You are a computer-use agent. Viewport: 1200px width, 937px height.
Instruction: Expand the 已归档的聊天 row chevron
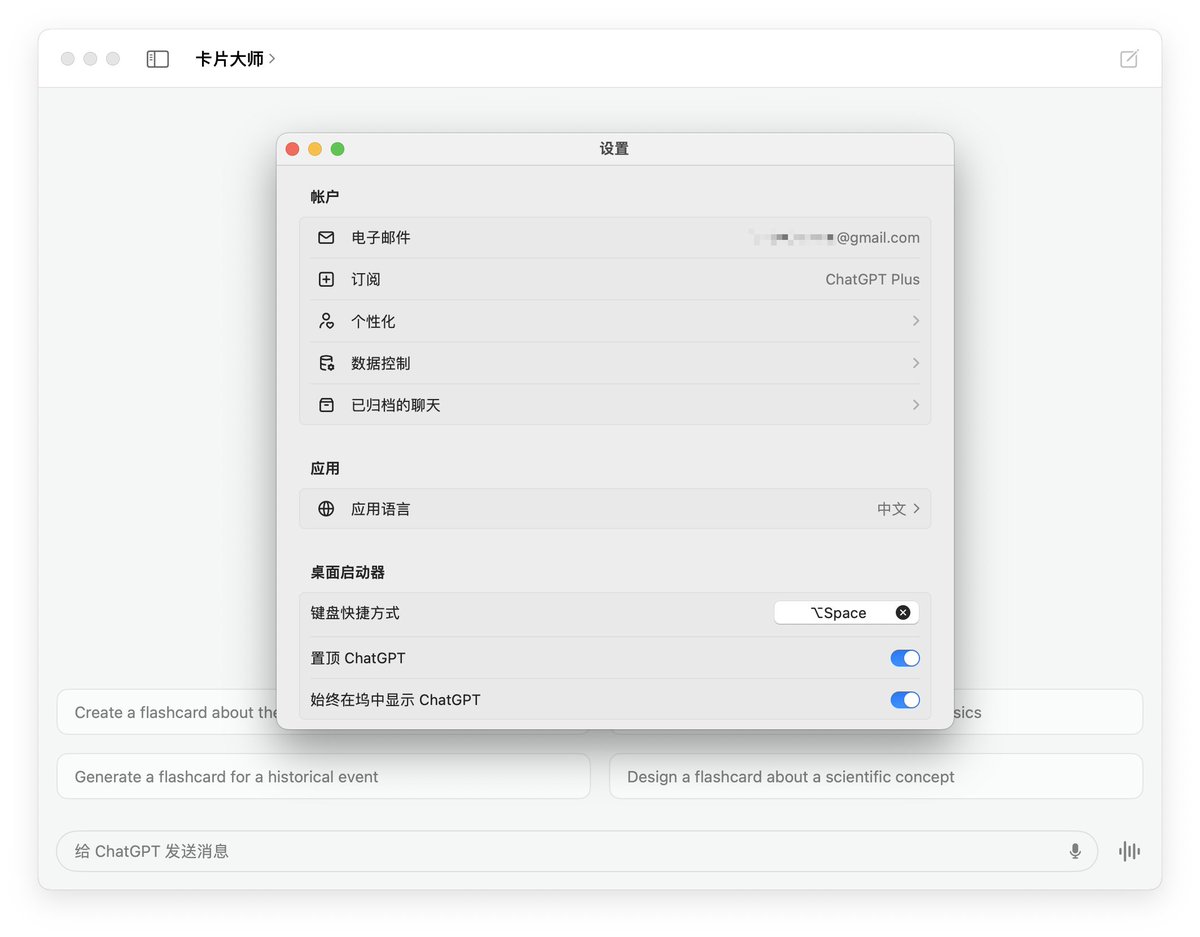click(915, 405)
